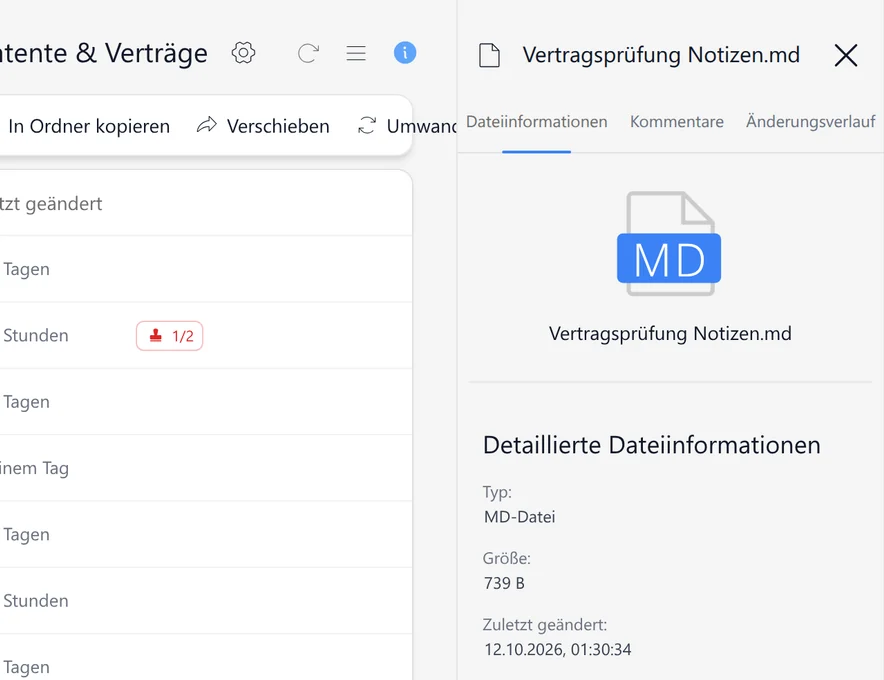Click the folder title ending in '& Verträge'

click(x=104, y=54)
